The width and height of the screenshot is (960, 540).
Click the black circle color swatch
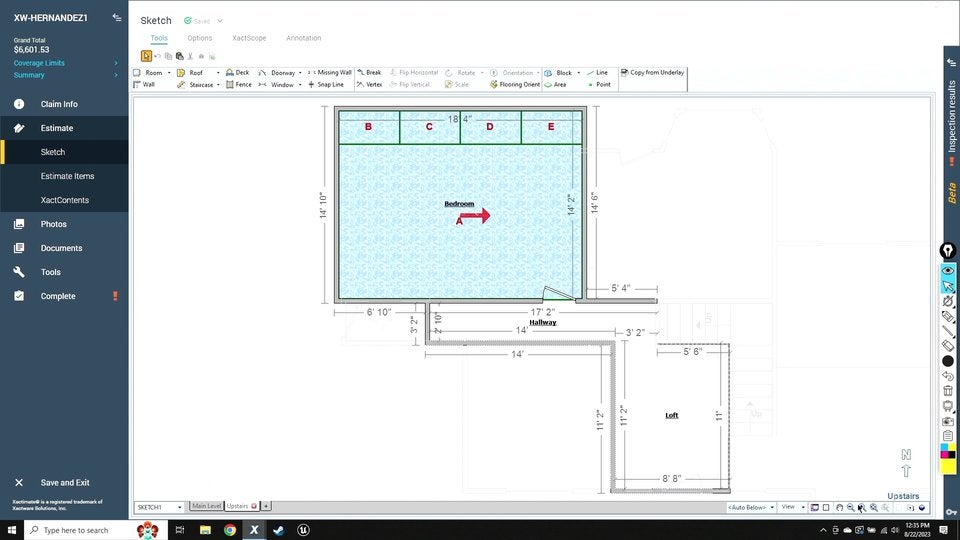(948, 361)
